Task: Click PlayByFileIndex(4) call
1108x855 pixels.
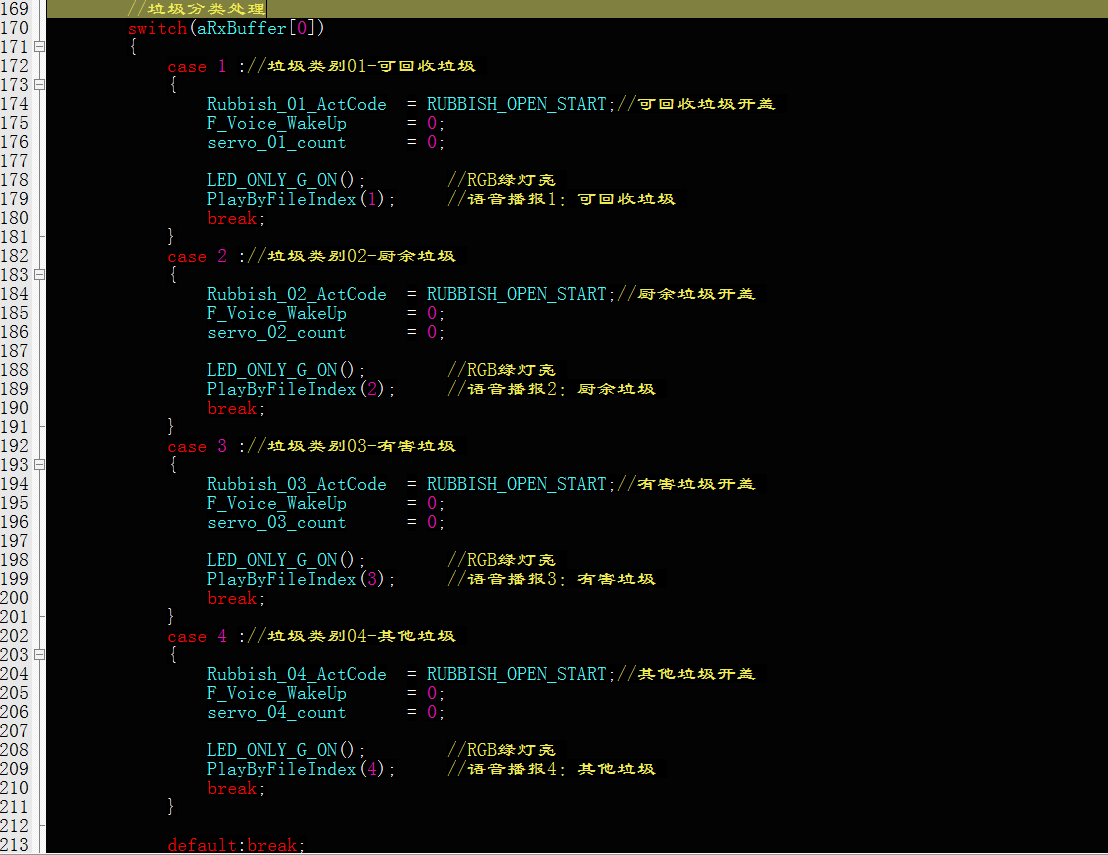Action: [295, 770]
